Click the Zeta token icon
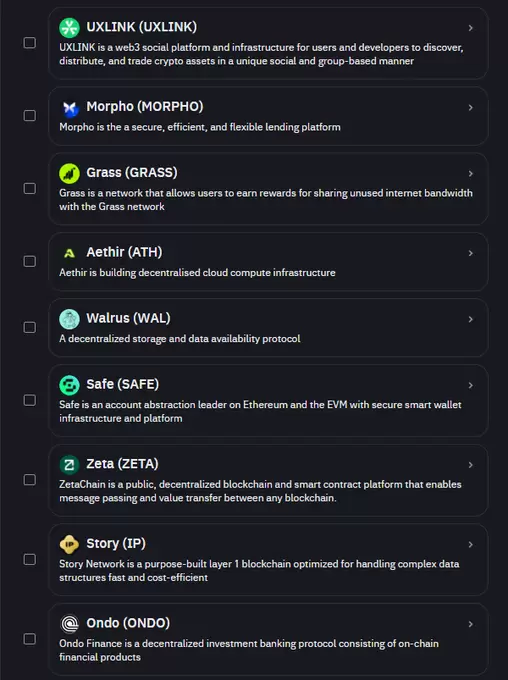 coord(69,465)
